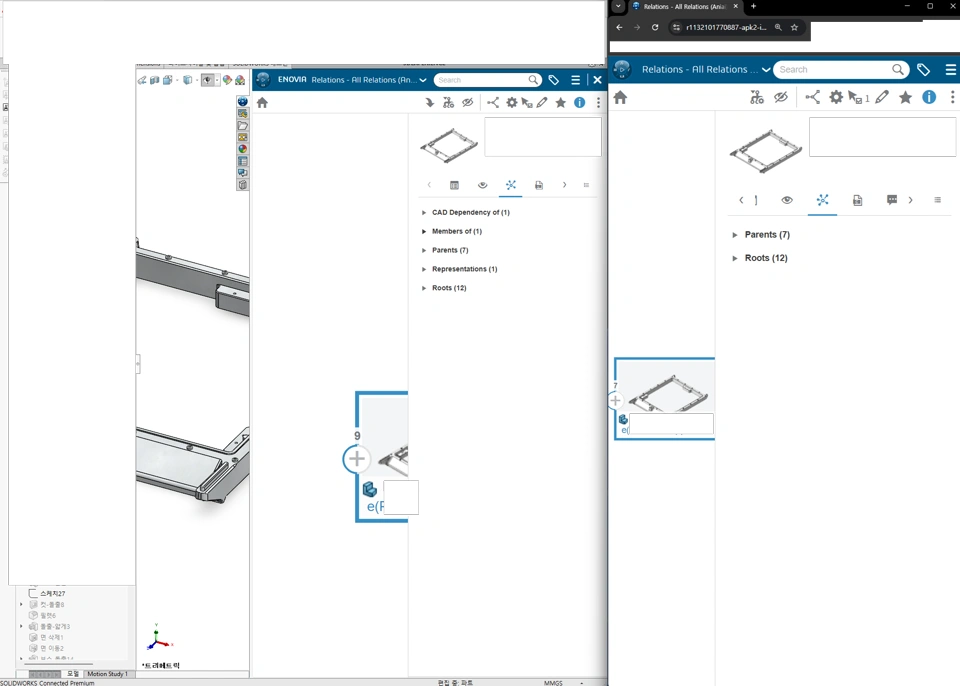Toggle the blue information icon in browser window
The image size is (960, 686).
coord(929,97)
